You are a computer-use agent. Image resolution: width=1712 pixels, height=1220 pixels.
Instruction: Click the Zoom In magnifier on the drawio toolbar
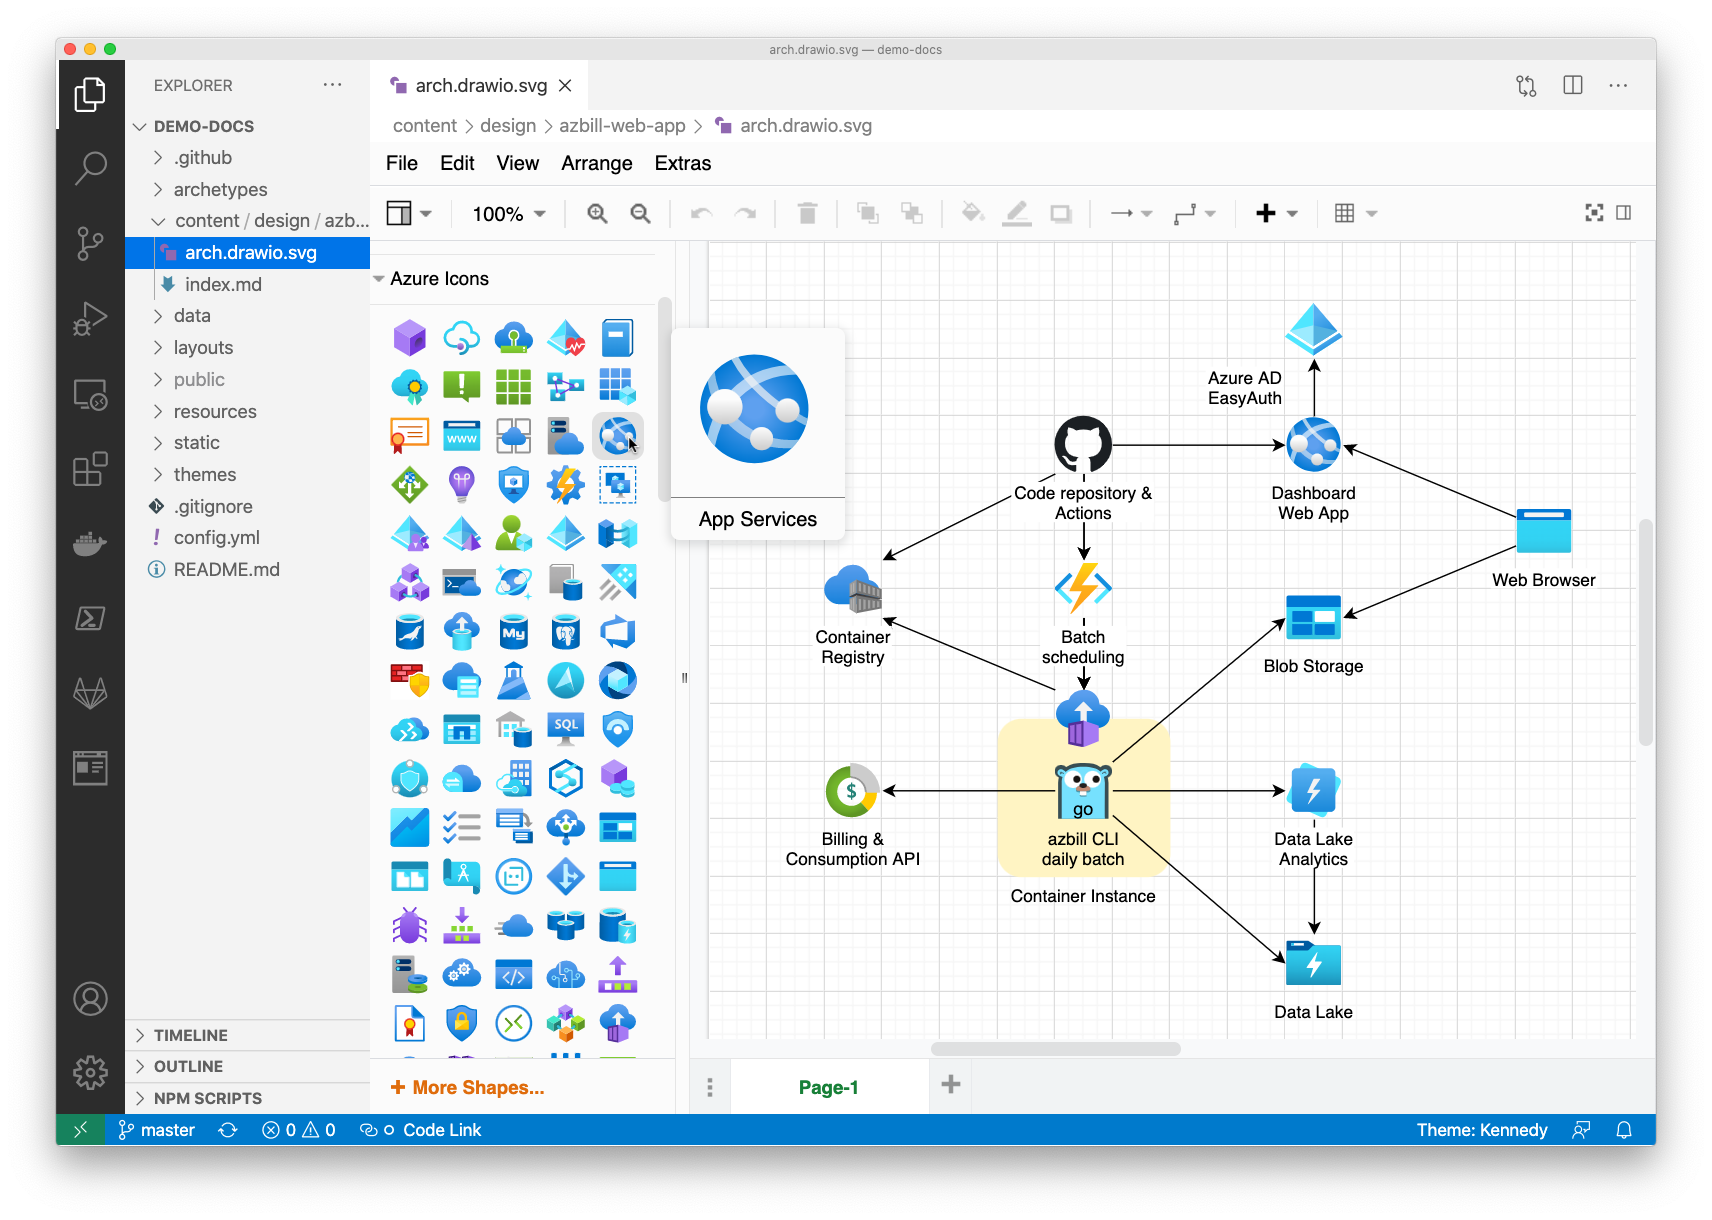597,213
